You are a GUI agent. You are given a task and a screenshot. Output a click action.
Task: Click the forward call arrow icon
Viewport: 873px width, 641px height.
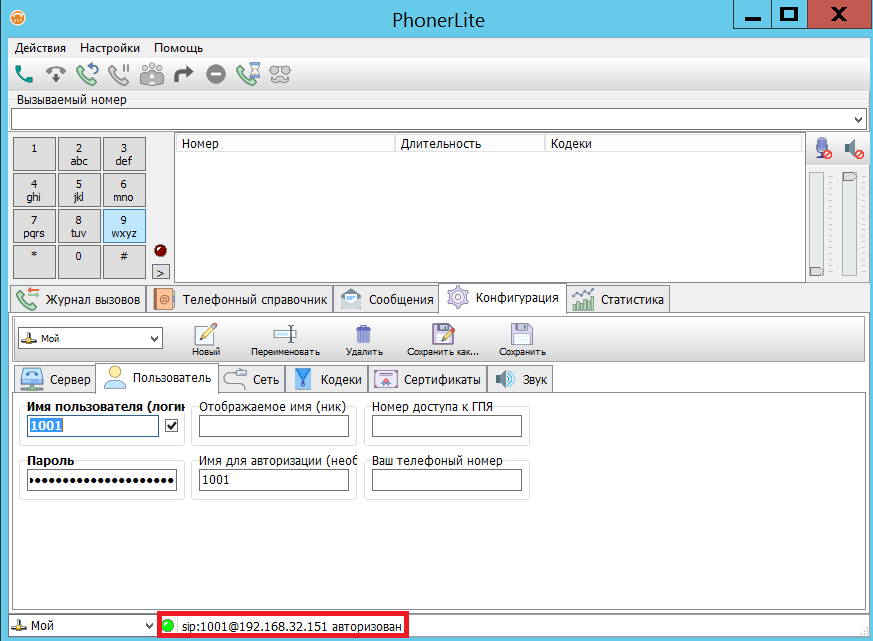coord(183,74)
